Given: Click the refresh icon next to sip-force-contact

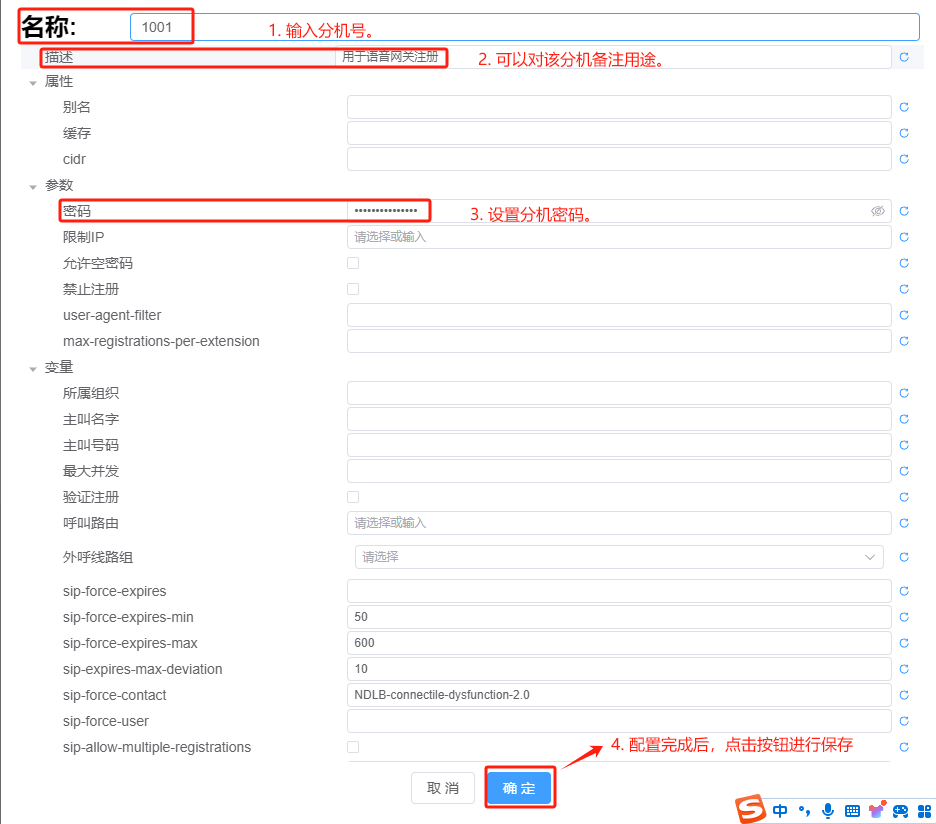Looking at the screenshot, I should coord(904,695).
